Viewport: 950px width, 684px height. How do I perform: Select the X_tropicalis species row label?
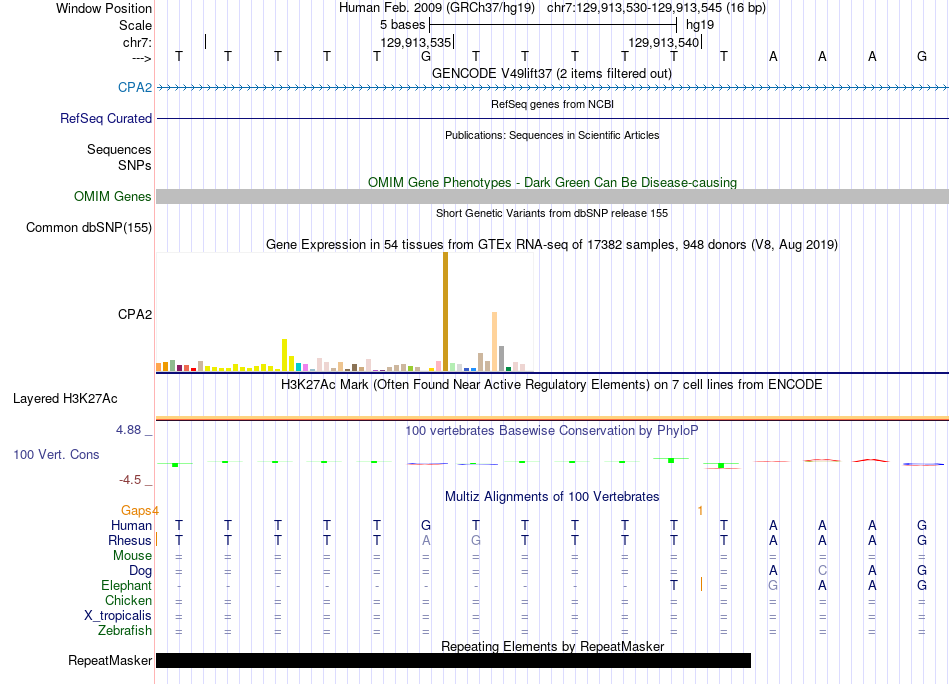coord(118,615)
